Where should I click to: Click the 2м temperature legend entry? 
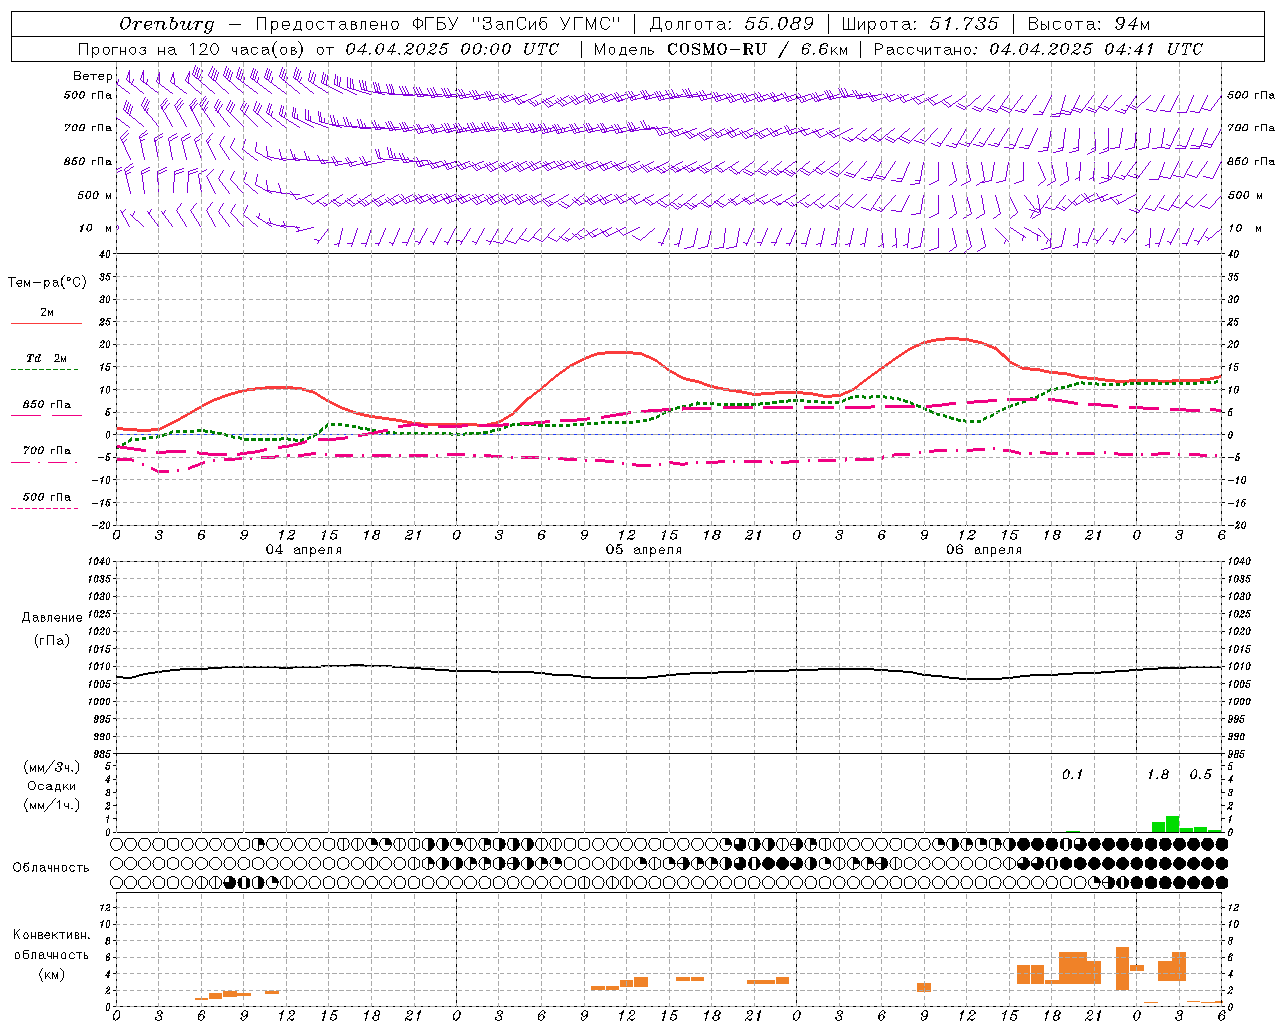coord(47,312)
